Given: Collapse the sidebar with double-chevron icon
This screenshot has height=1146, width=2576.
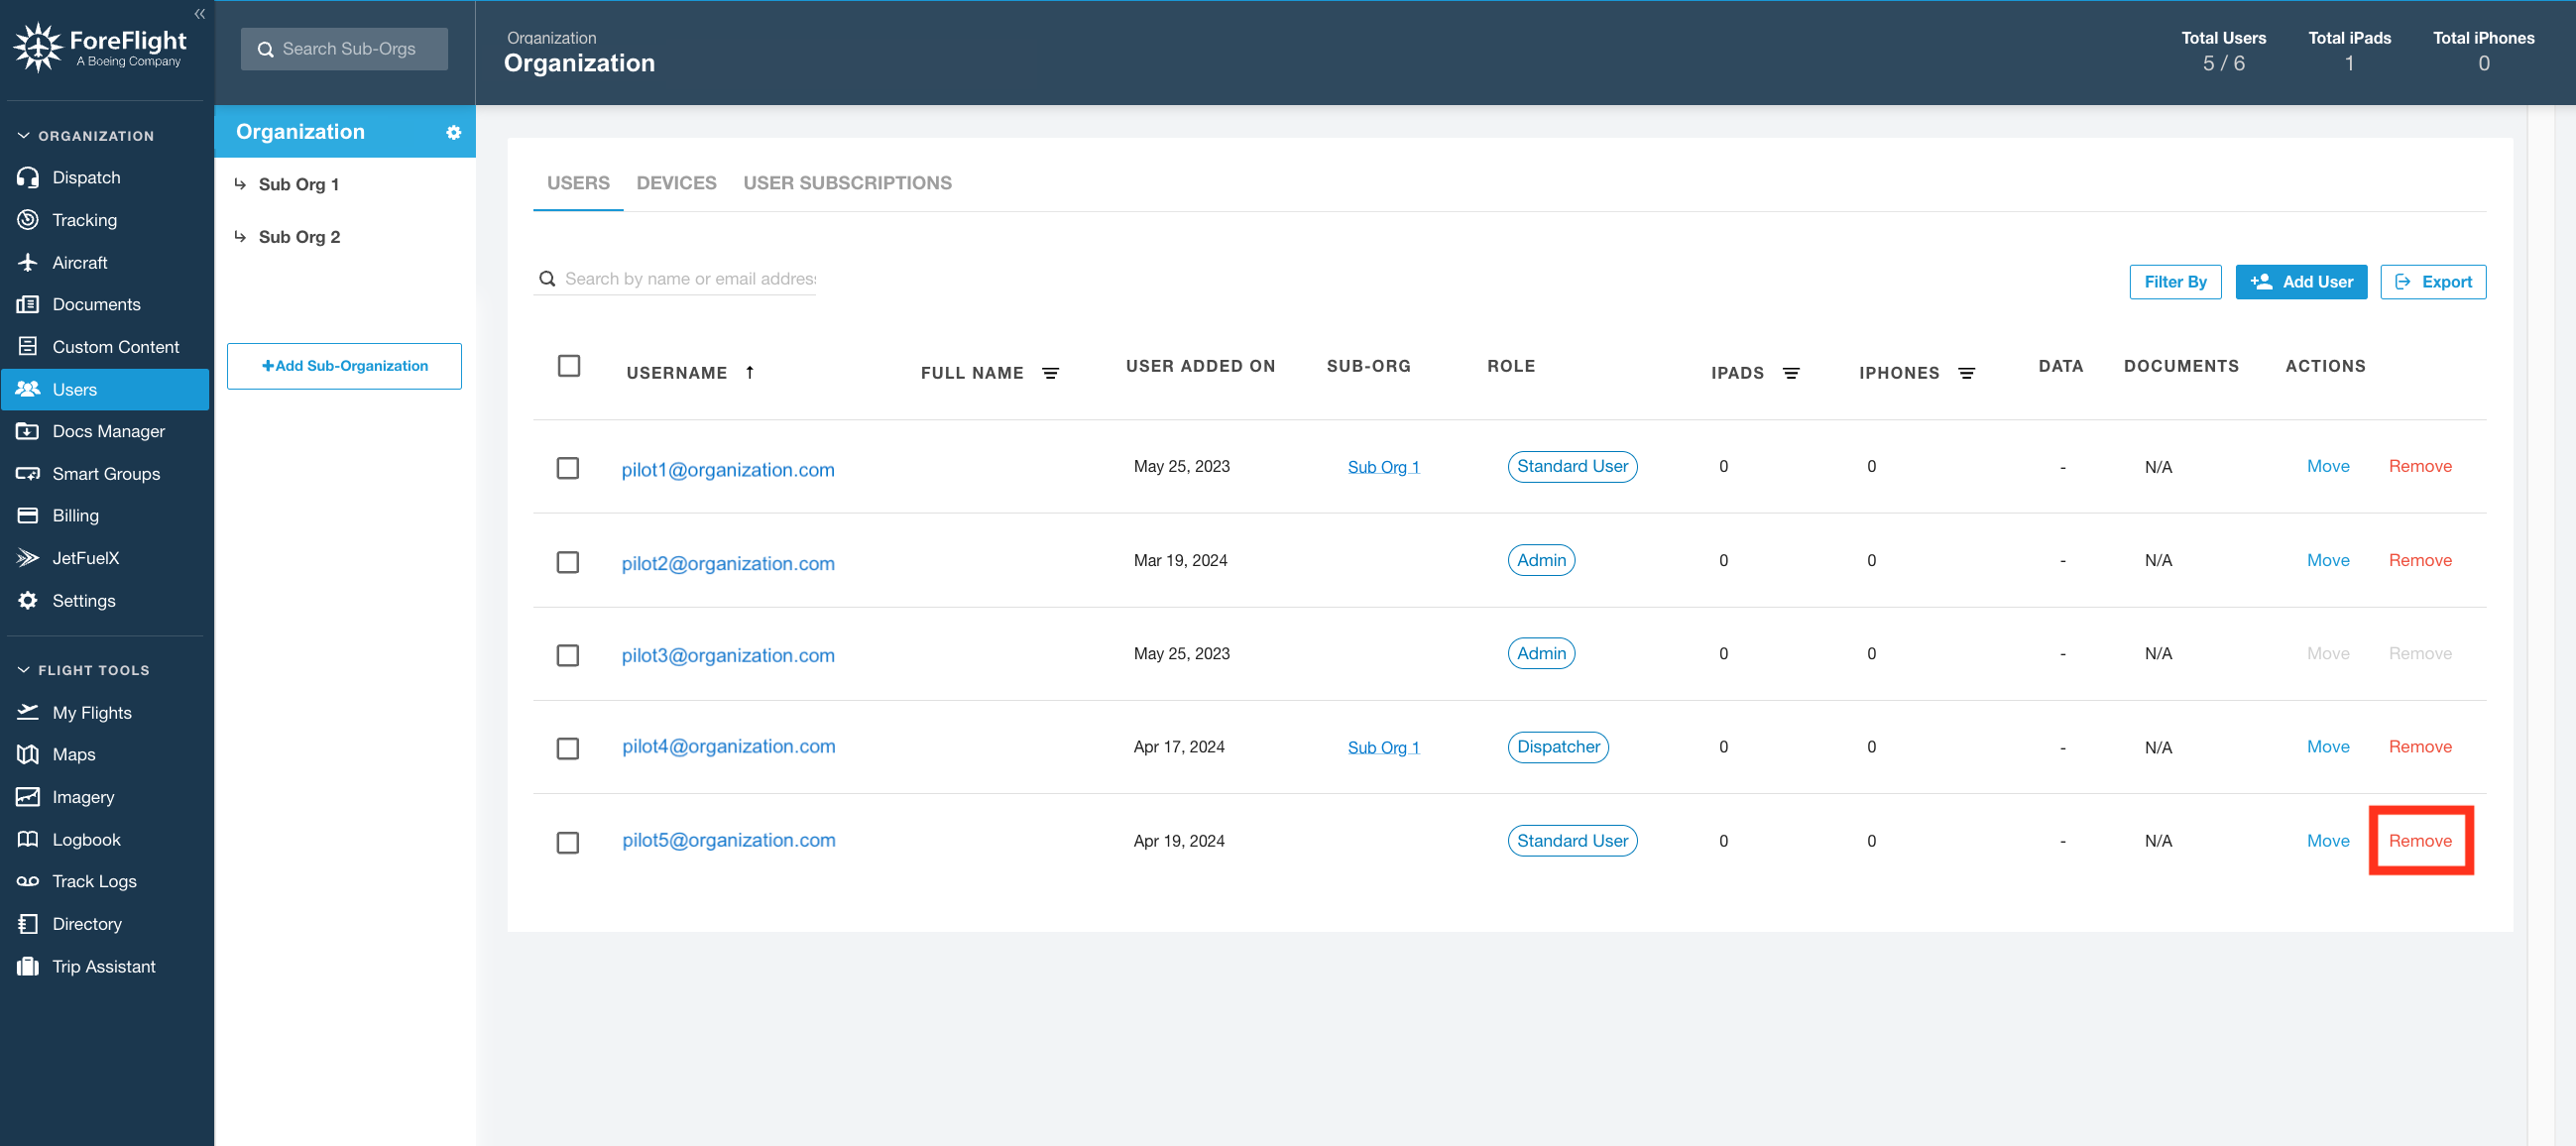Looking at the screenshot, I should [199, 14].
